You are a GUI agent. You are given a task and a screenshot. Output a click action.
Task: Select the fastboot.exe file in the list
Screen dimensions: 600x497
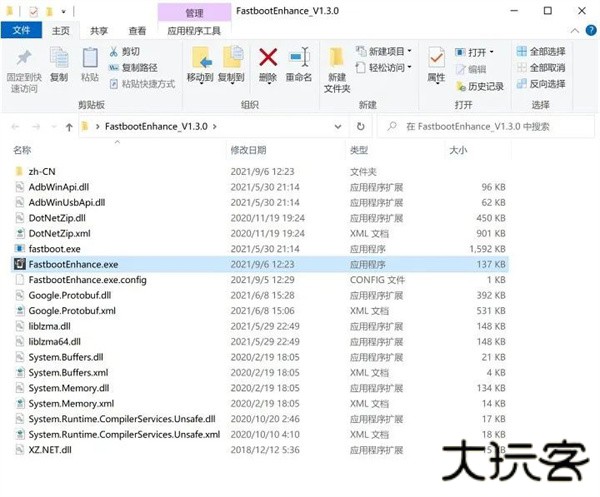coord(55,248)
